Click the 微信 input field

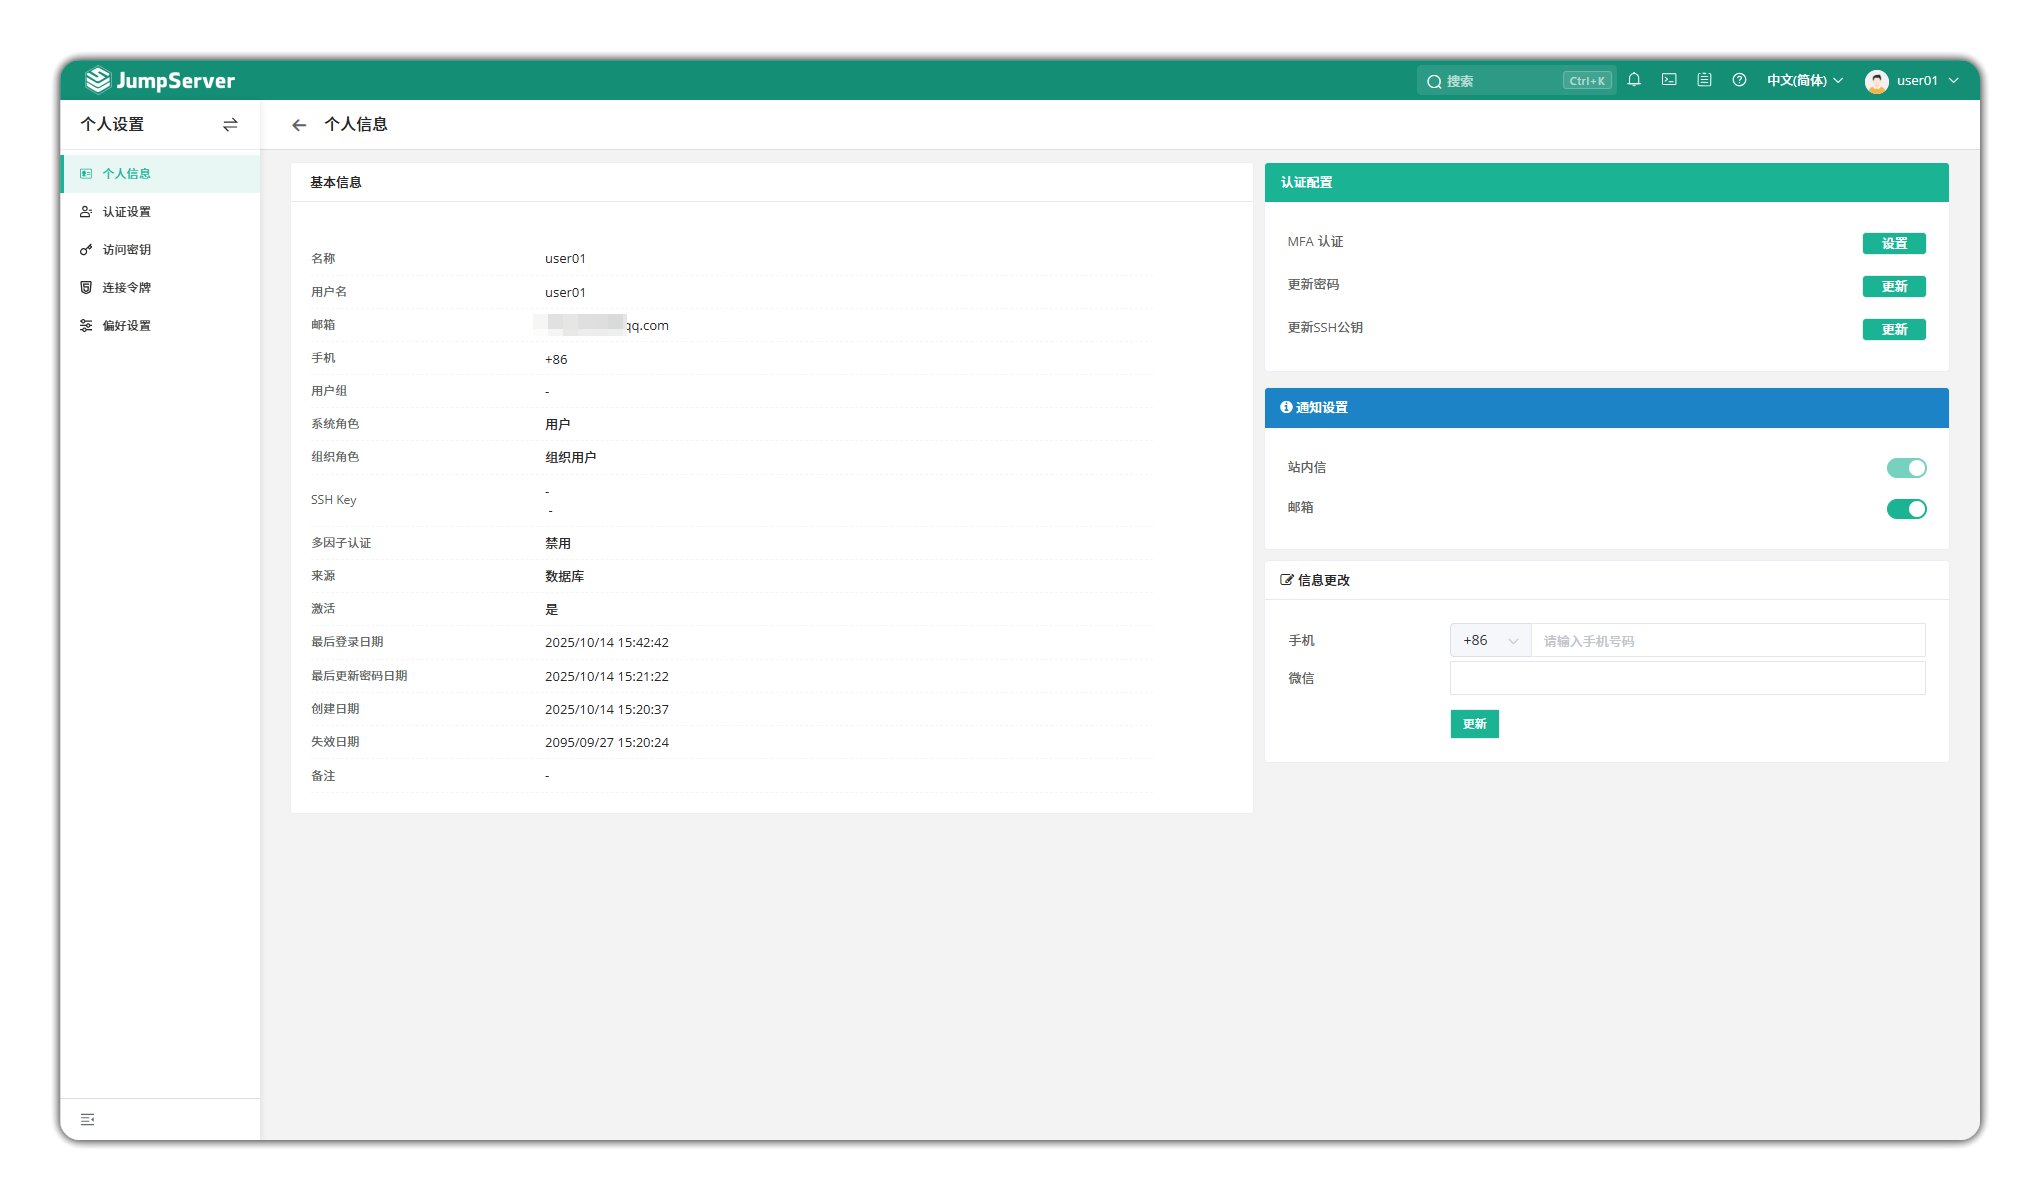[1687, 679]
